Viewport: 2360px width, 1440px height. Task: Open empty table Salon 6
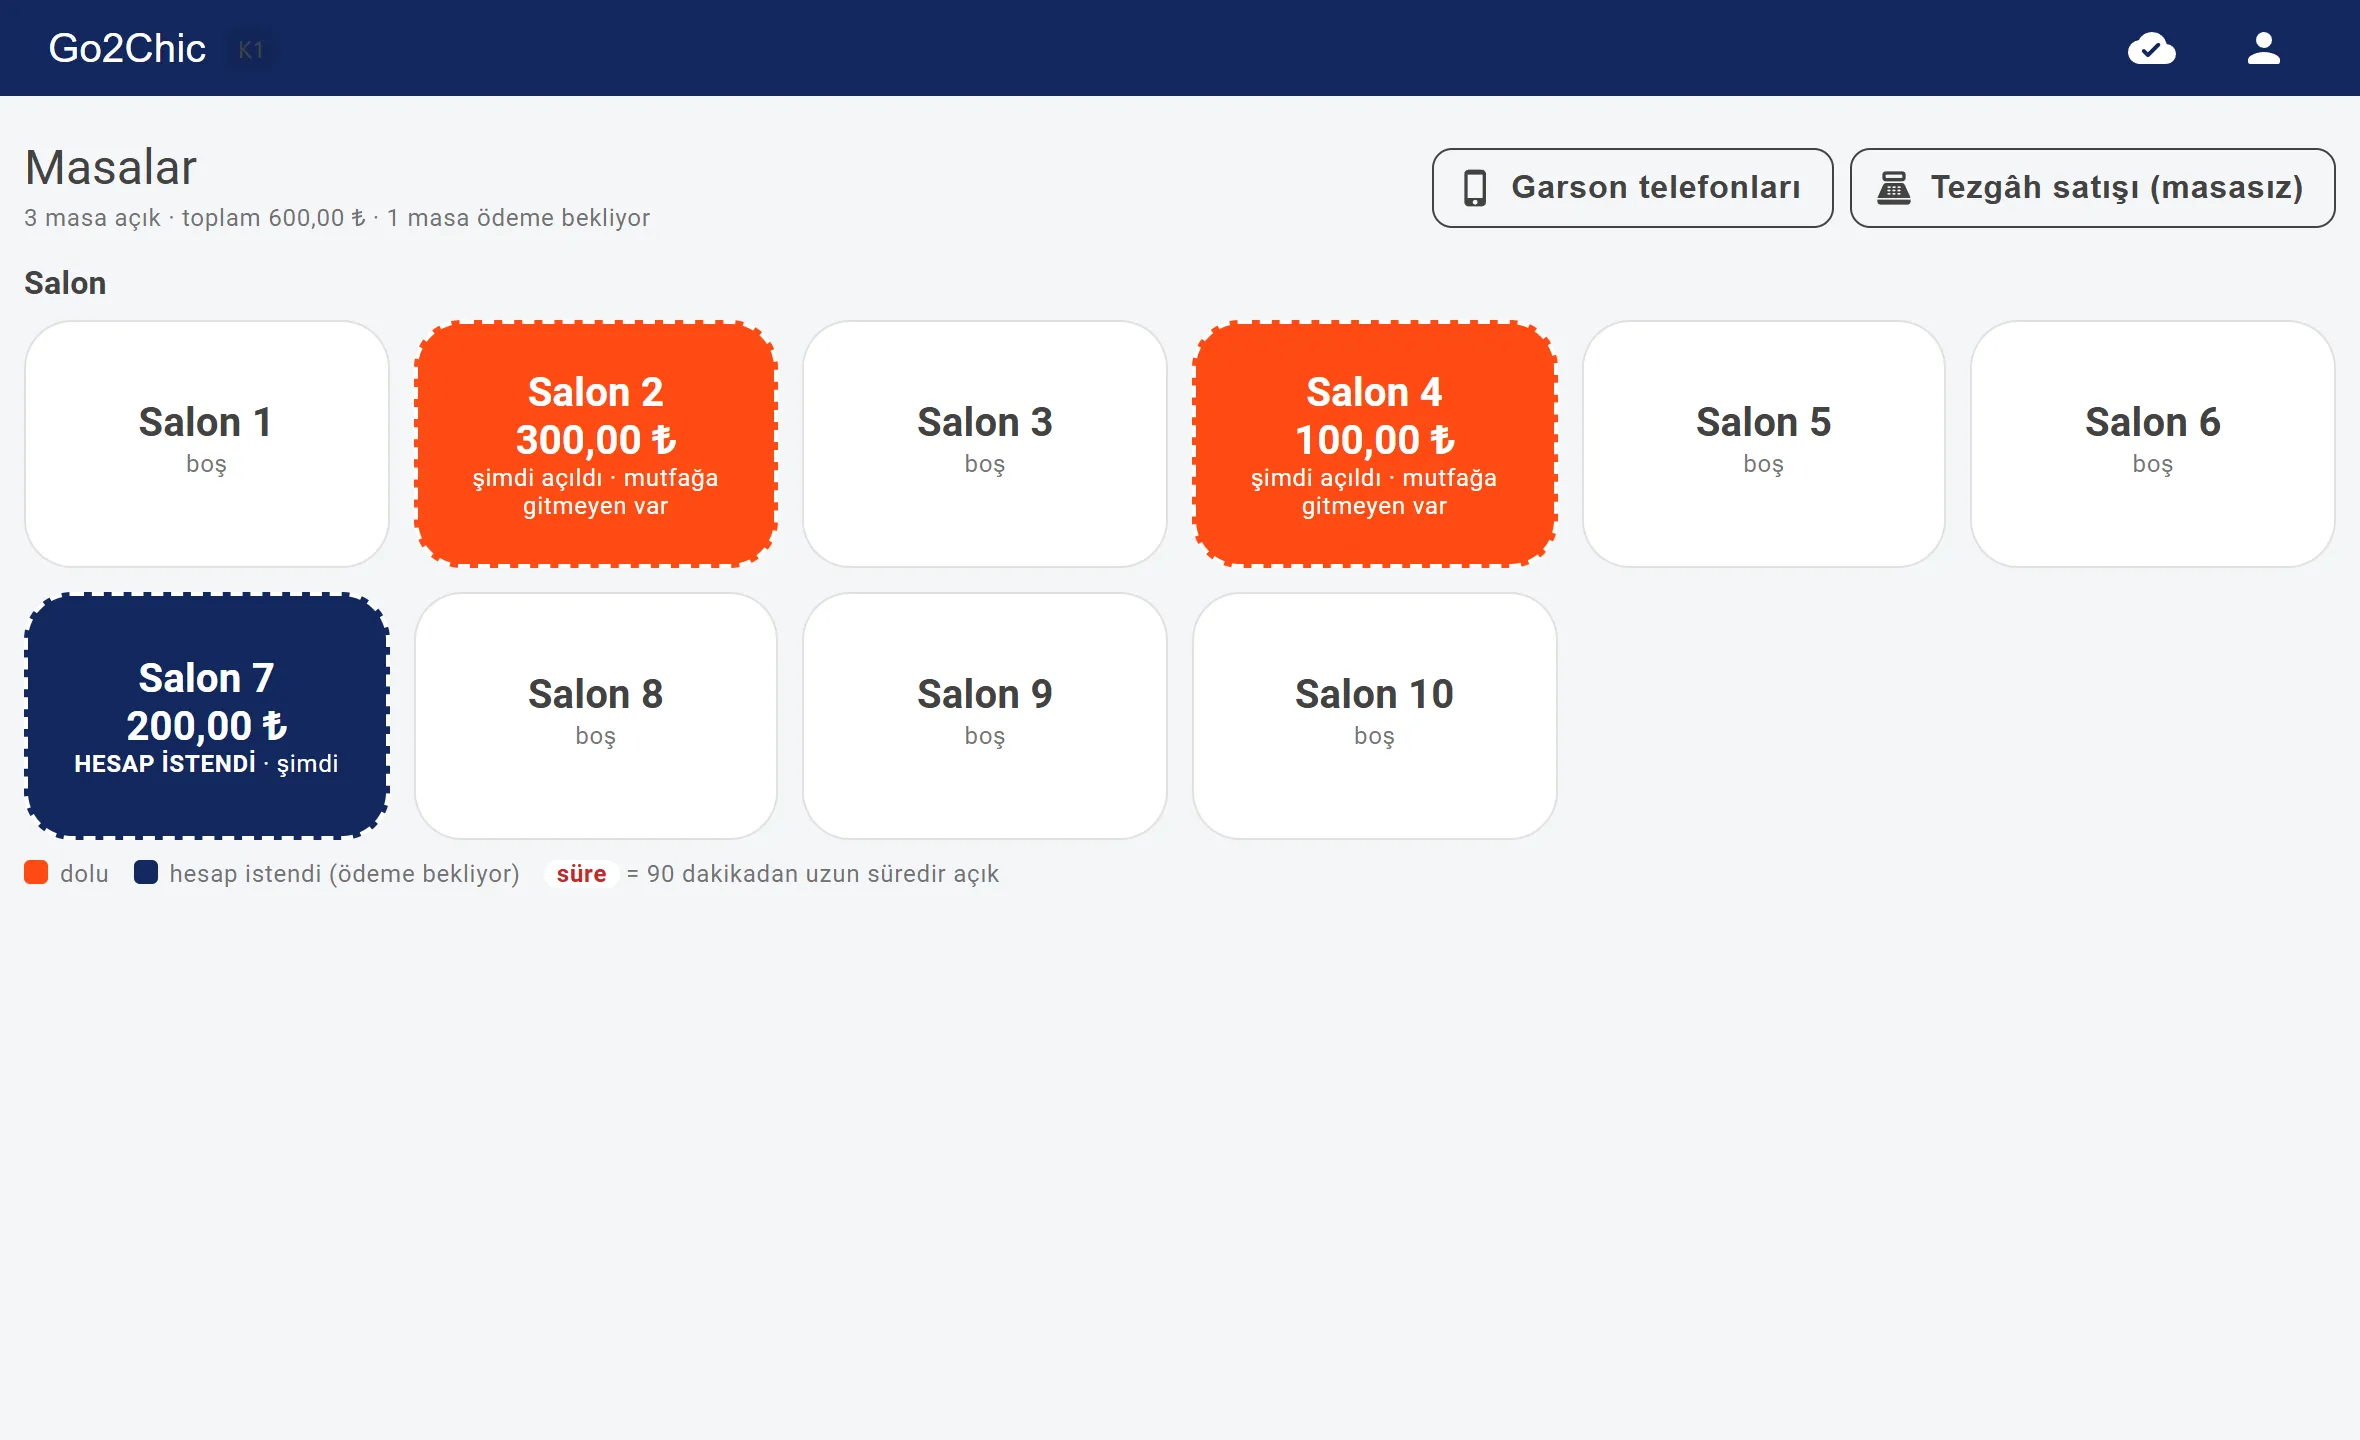click(x=2152, y=444)
